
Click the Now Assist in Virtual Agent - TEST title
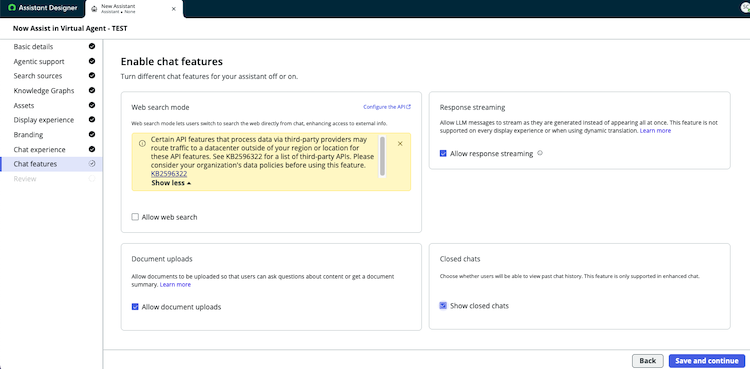tap(70, 28)
